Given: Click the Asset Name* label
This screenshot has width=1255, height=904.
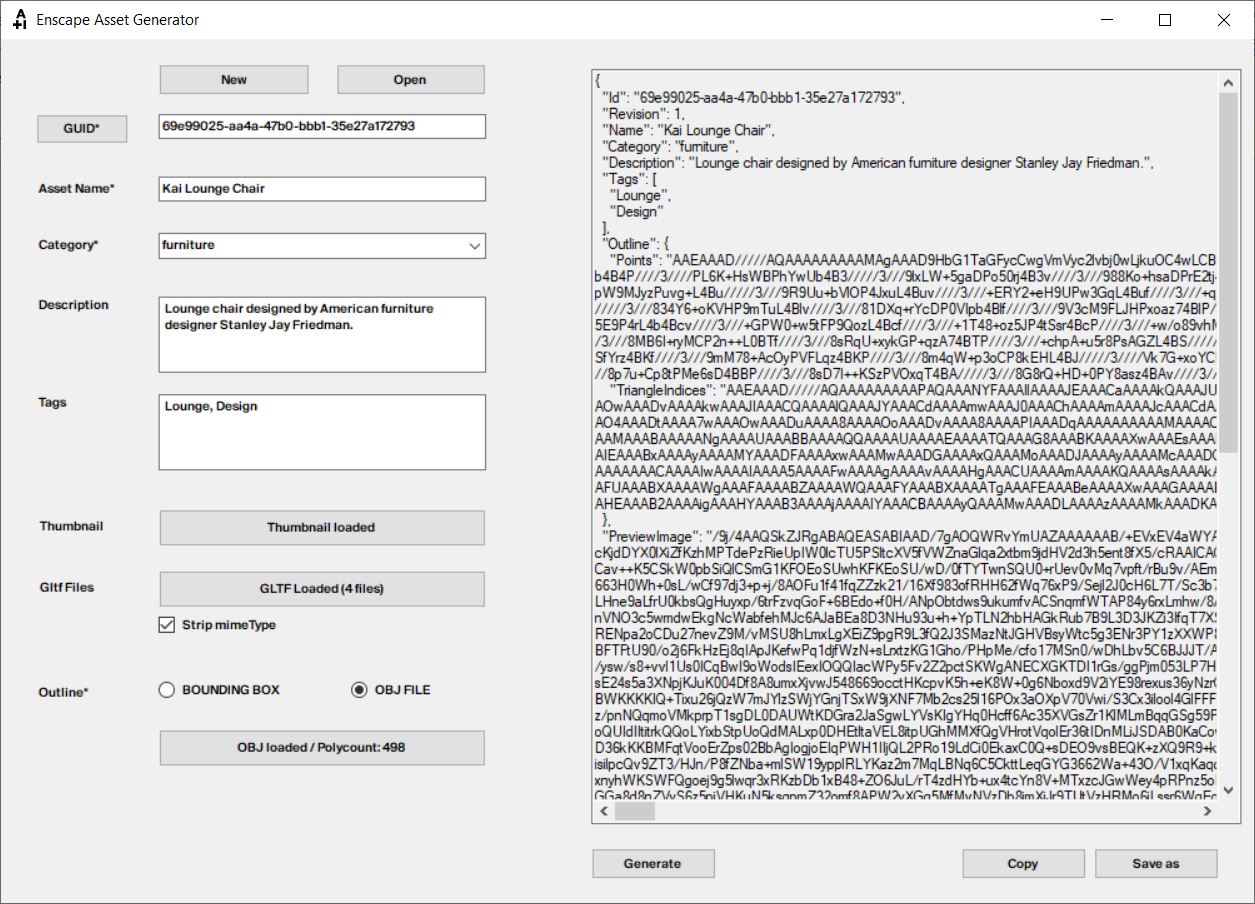Looking at the screenshot, I should pos(76,188).
